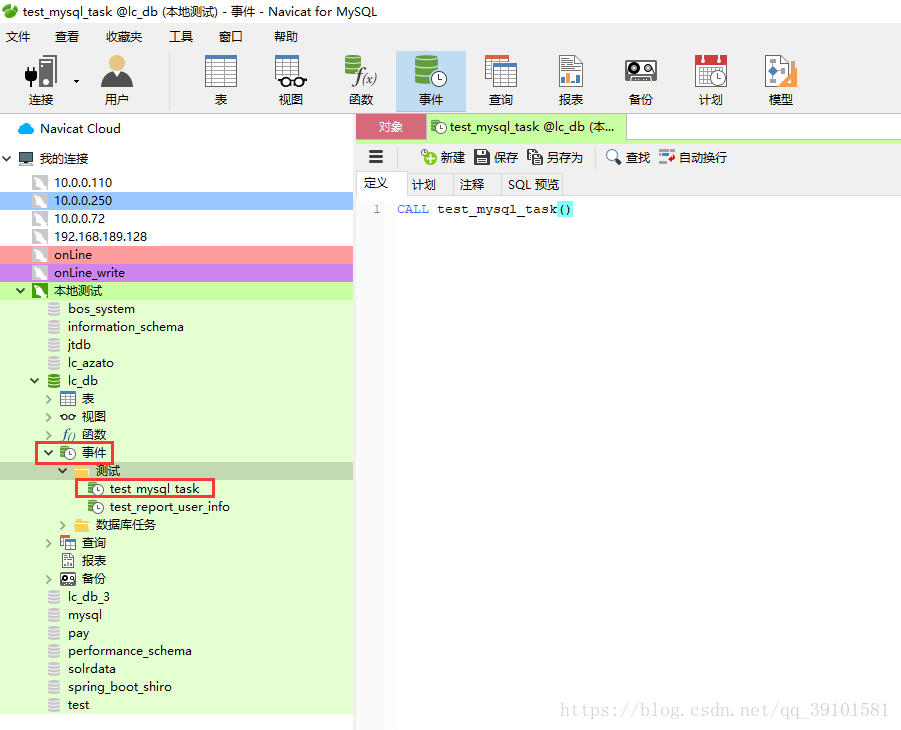Click the 查找 (Find) button
Image resolution: width=901 pixels, height=730 pixels.
(627, 157)
